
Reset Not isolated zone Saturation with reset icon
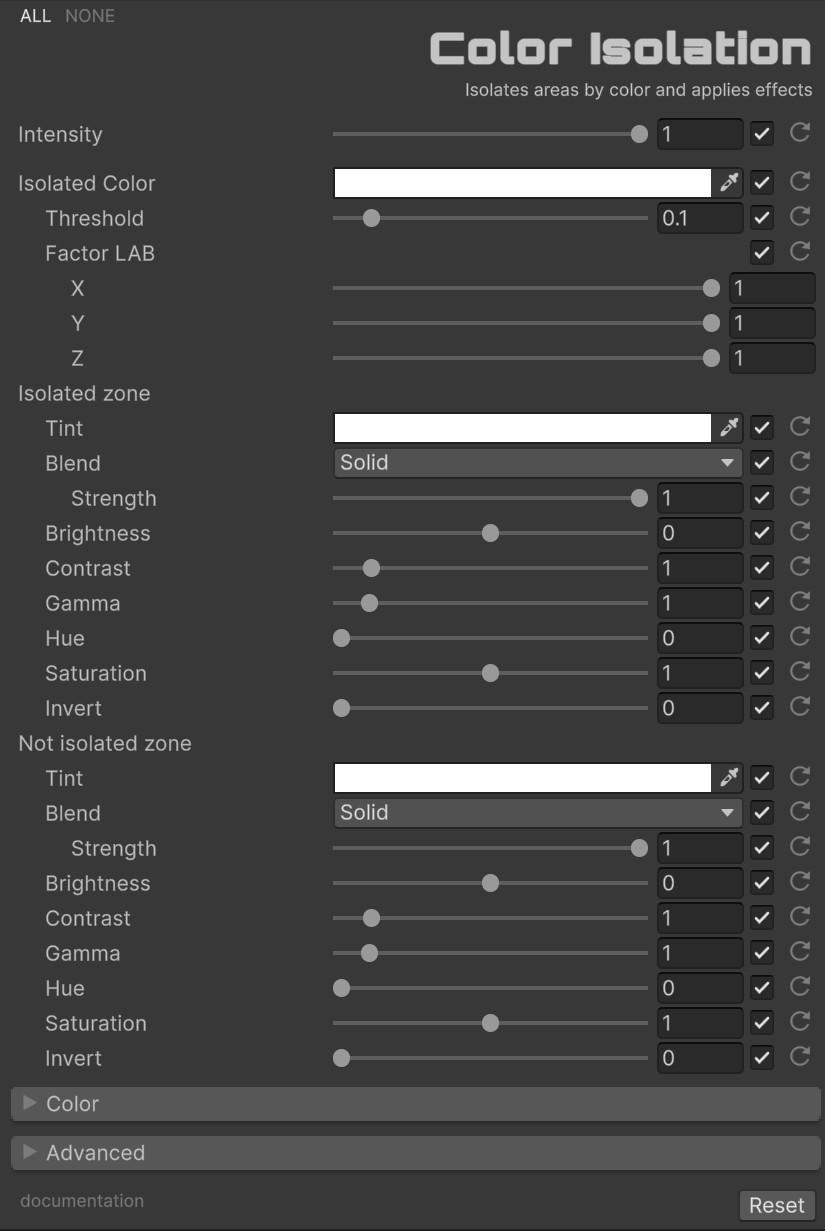[x=800, y=1021]
